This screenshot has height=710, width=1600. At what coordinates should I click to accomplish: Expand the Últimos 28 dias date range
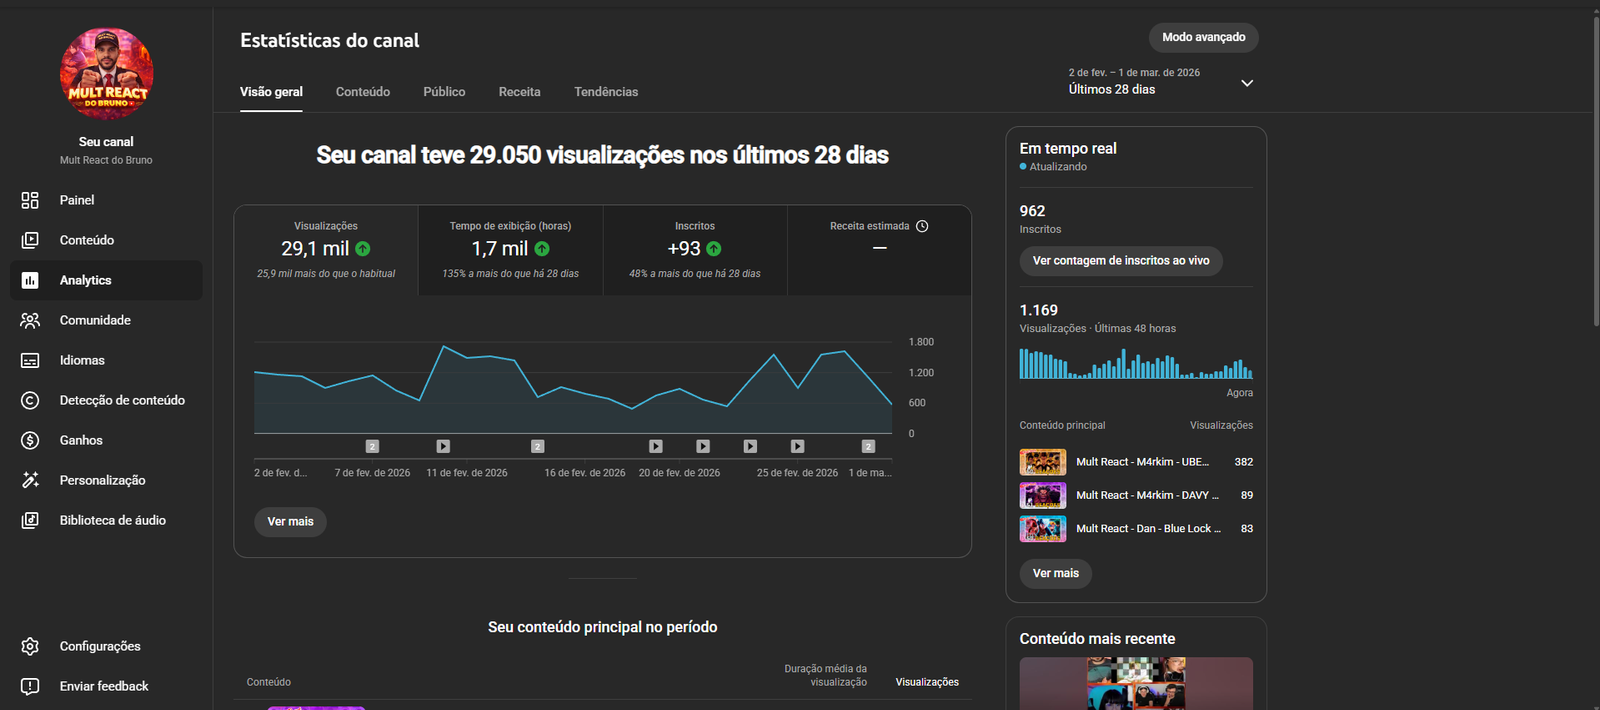click(1246, 83)
